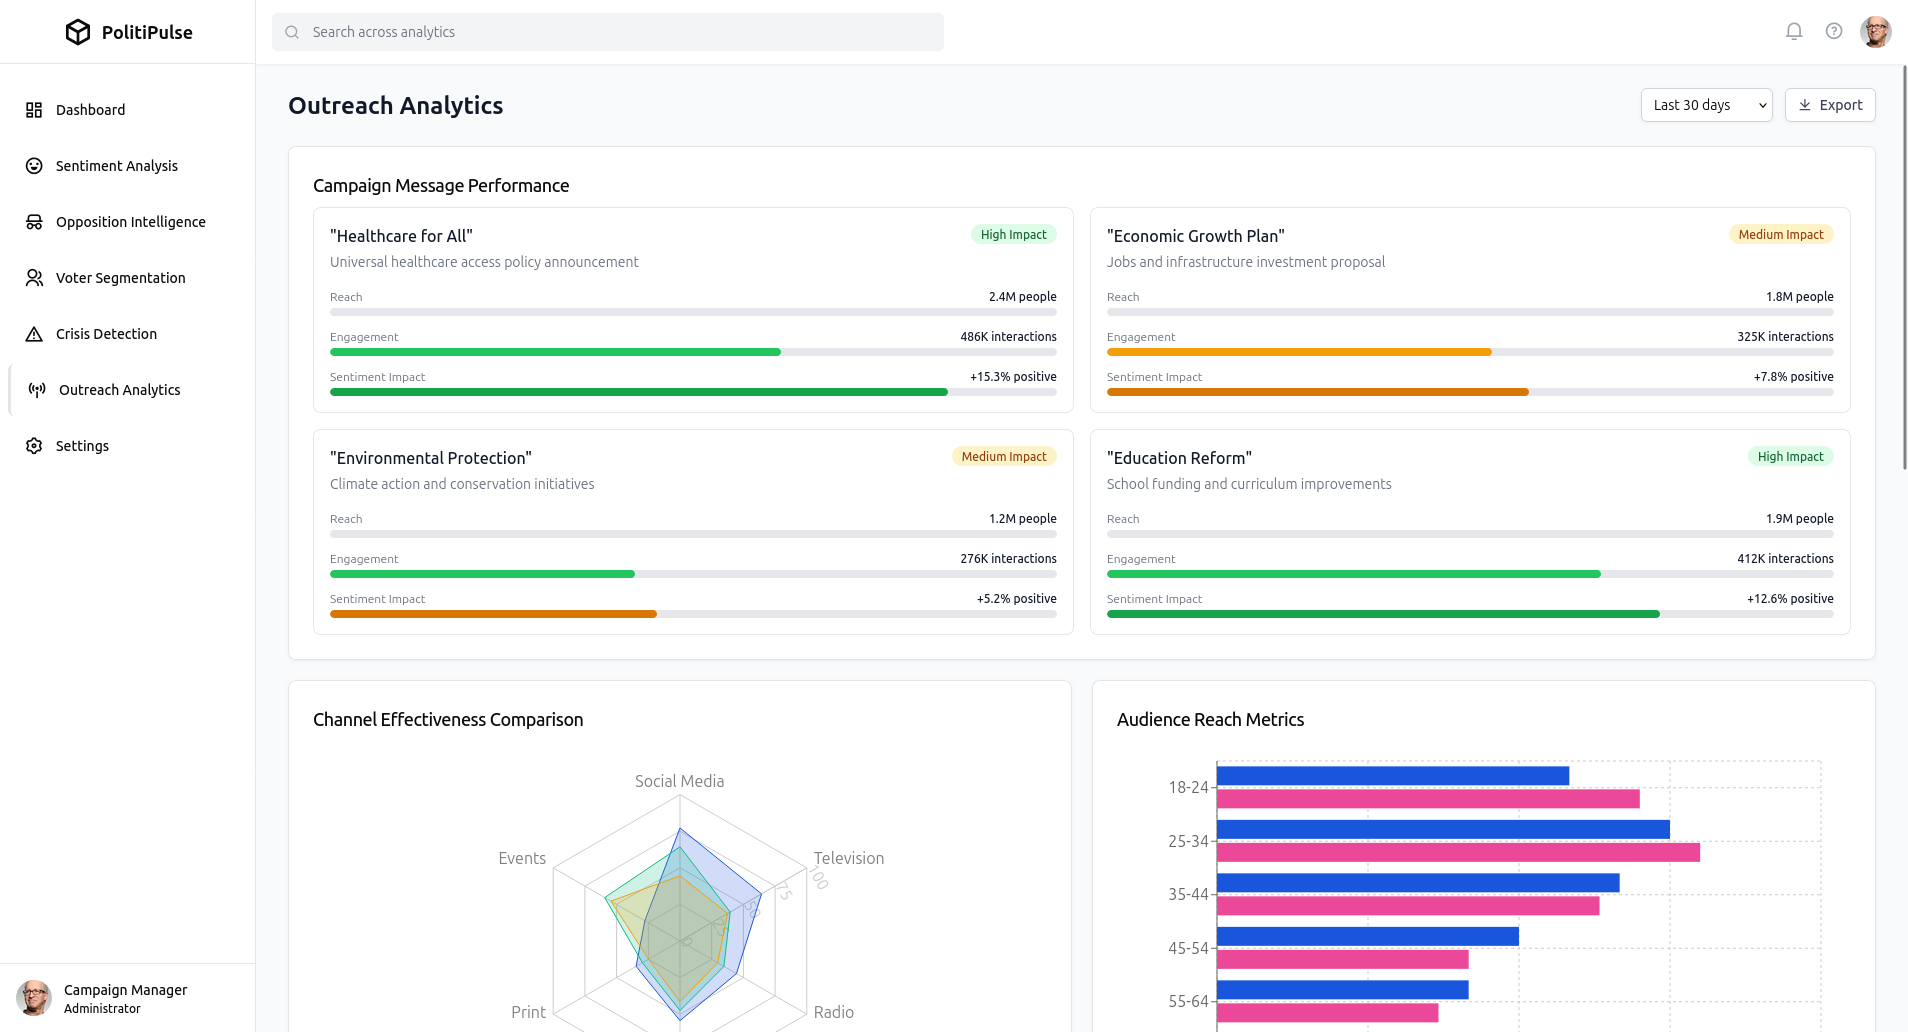Click the Campaign Manager profile name
The image size is (1908, 1032).
126,990
